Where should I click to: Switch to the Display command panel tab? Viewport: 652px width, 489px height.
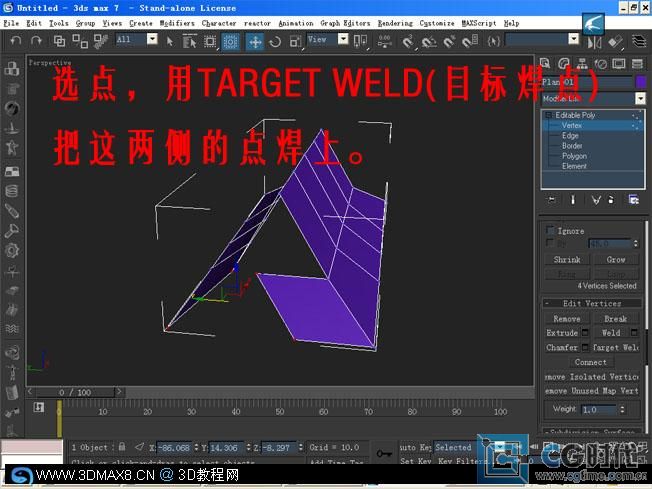click(x=619, y=63)
